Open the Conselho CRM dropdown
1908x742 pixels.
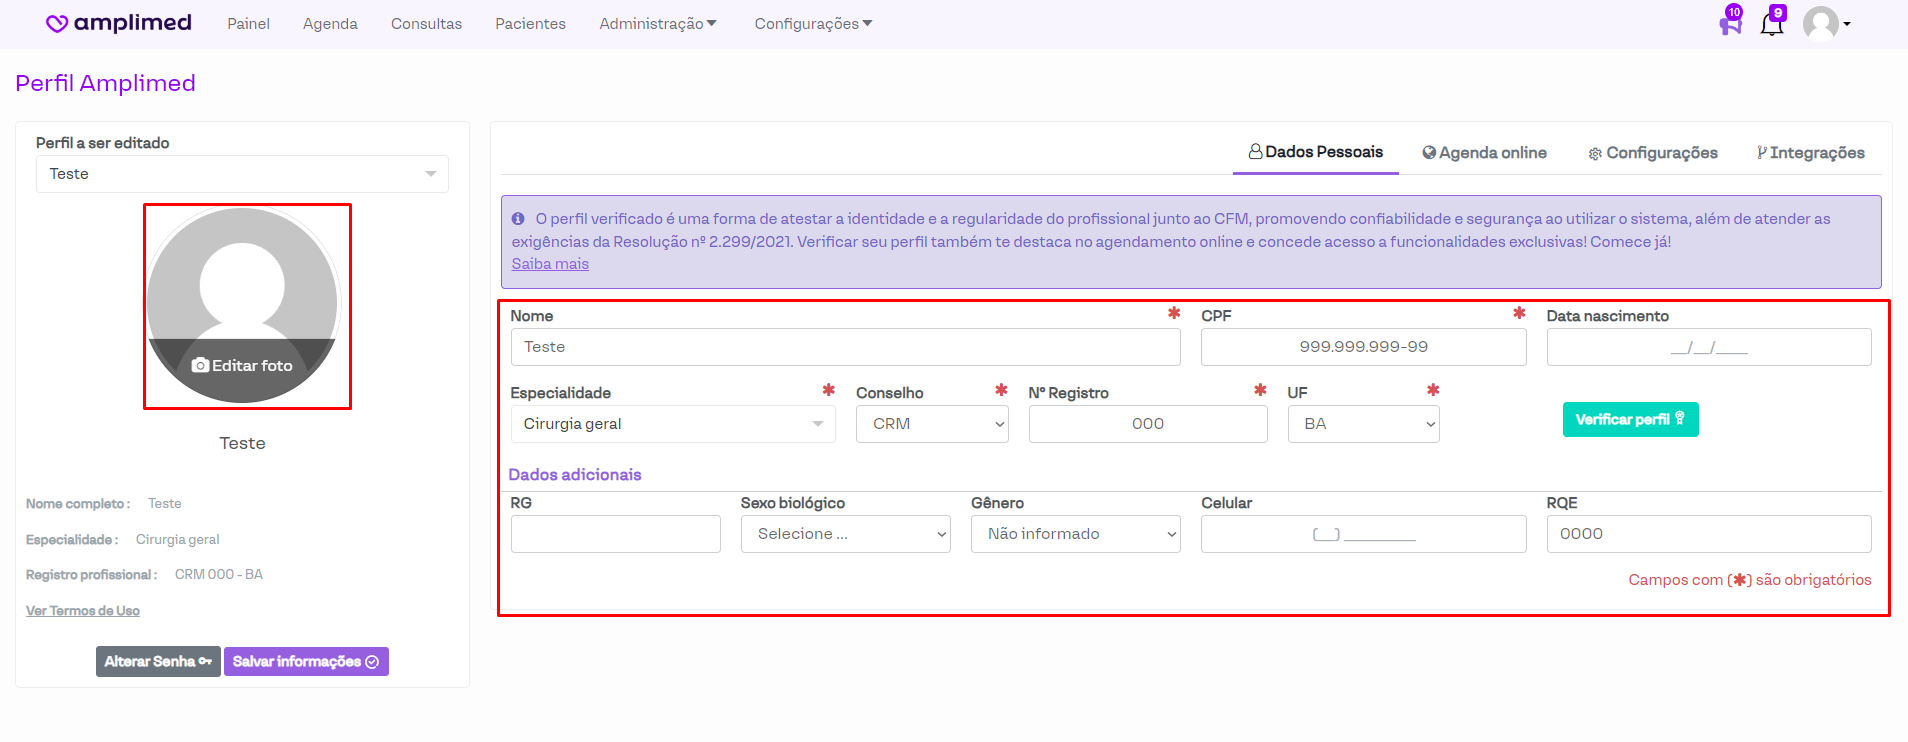(931, 424)
